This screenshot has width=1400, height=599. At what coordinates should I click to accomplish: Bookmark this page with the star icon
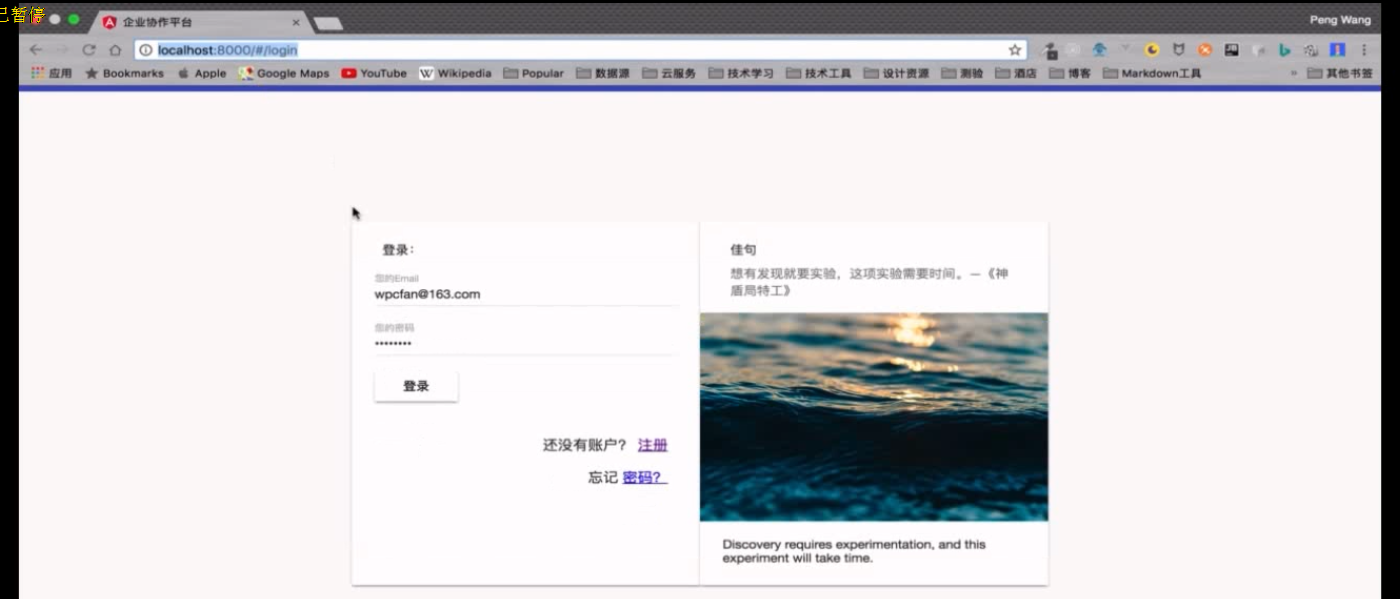pos(1014,50)
